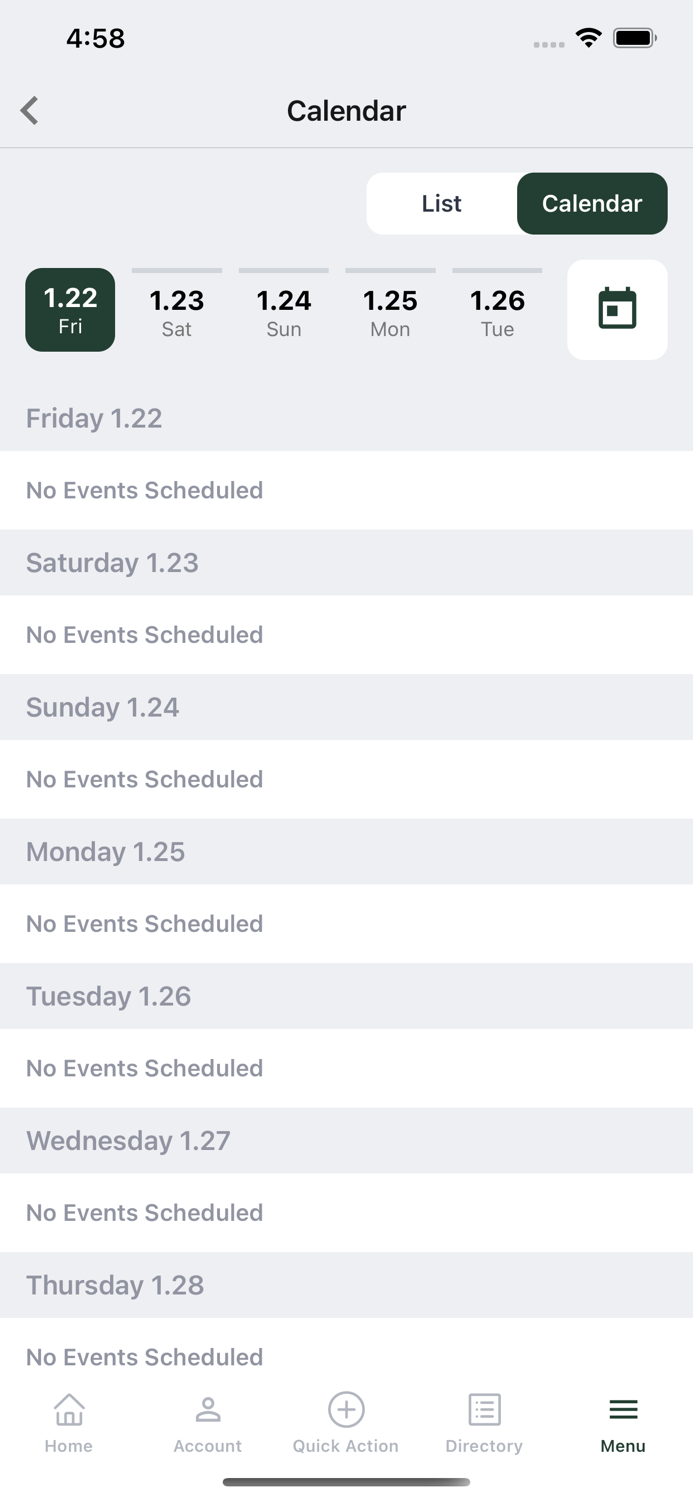
Task: Open the date picker calendar icon
Action: pos(617,309)
